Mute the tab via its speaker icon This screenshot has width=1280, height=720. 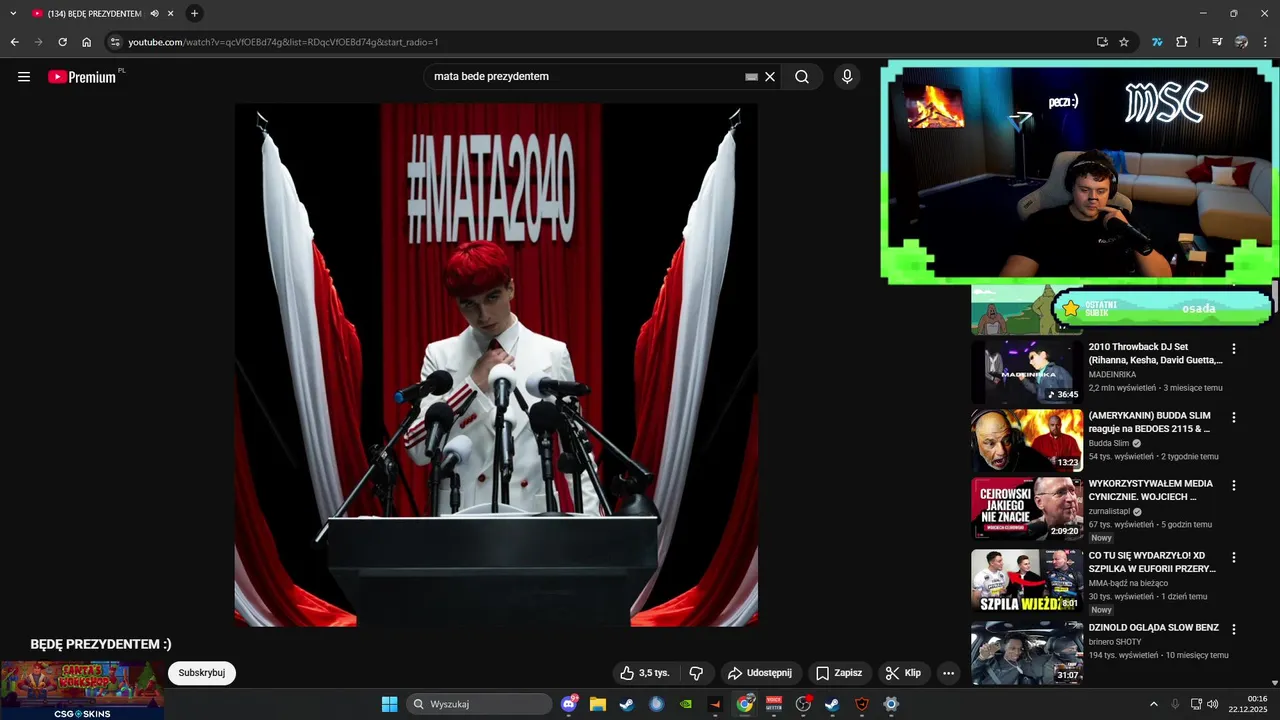[x=155, y=14]
